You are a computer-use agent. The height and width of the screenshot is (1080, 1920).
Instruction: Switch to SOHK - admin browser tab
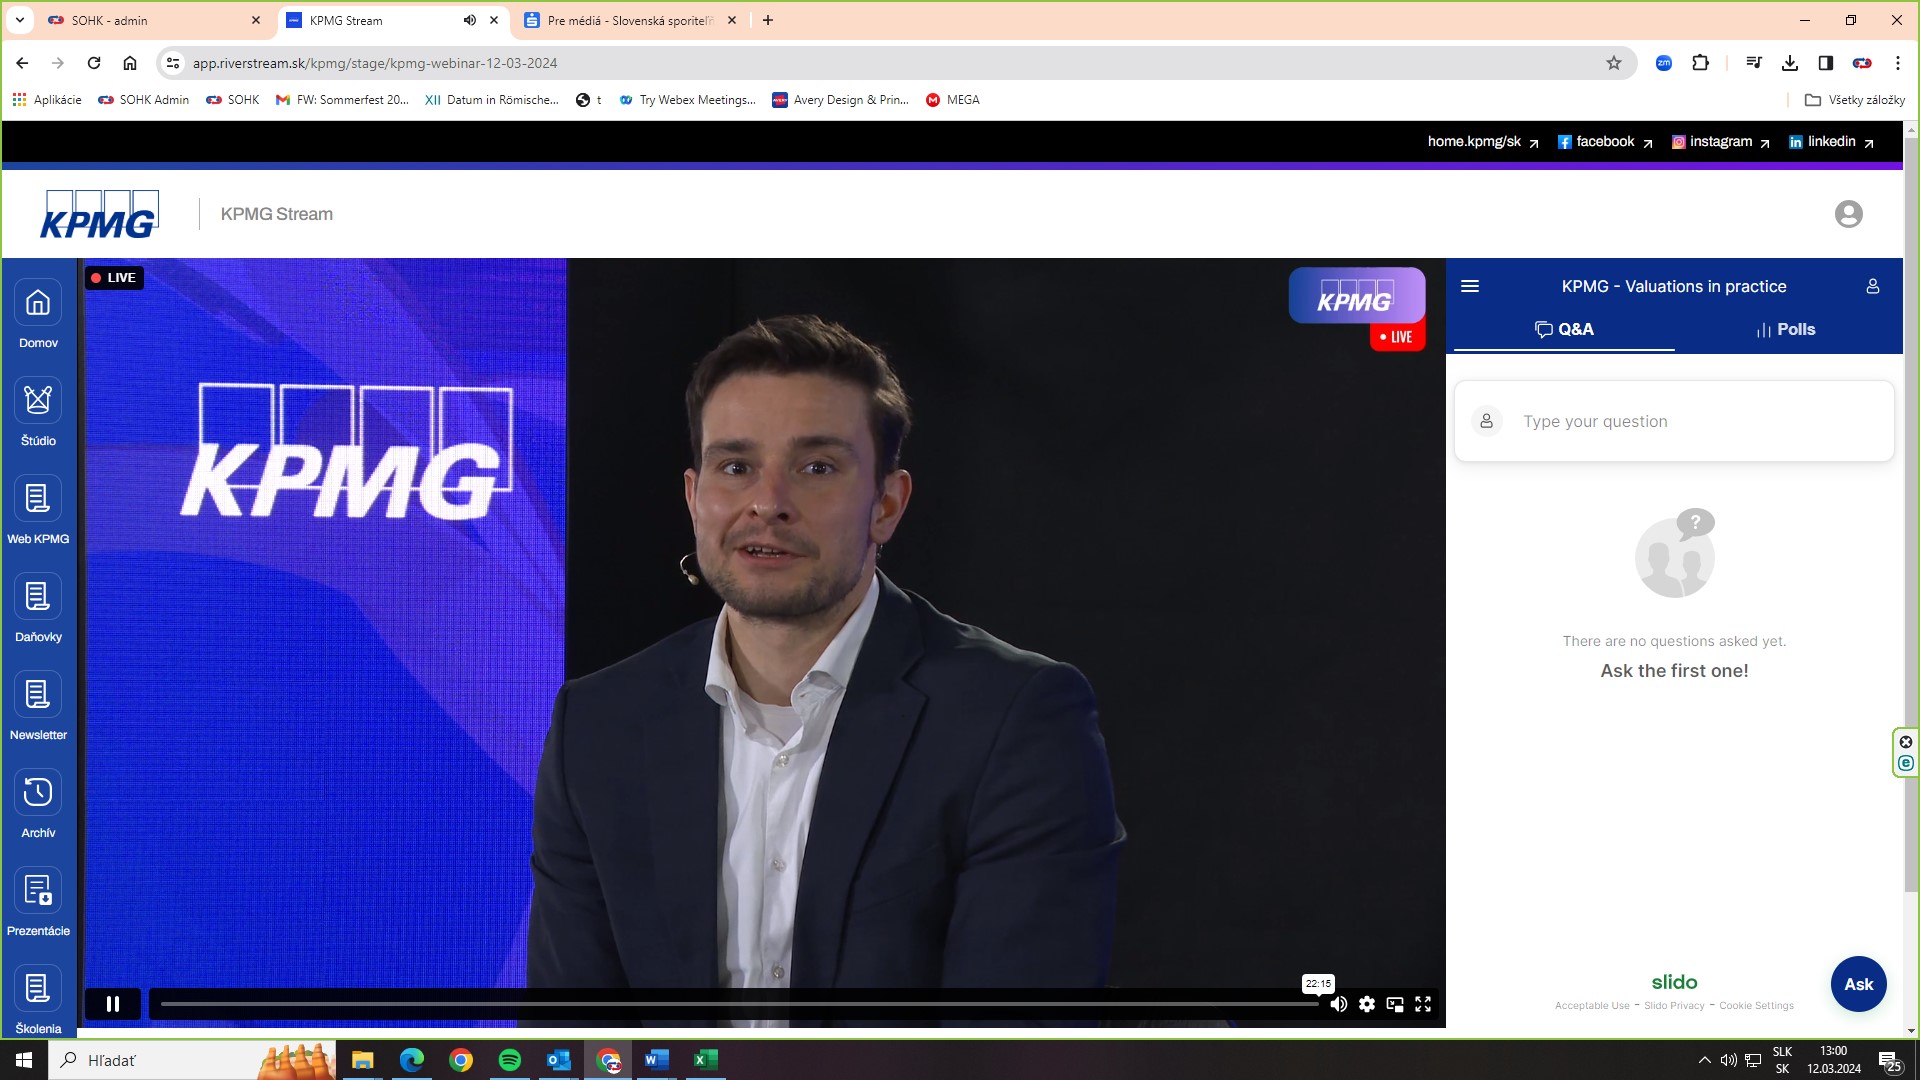pyautogui.click(x=155, y=20)
